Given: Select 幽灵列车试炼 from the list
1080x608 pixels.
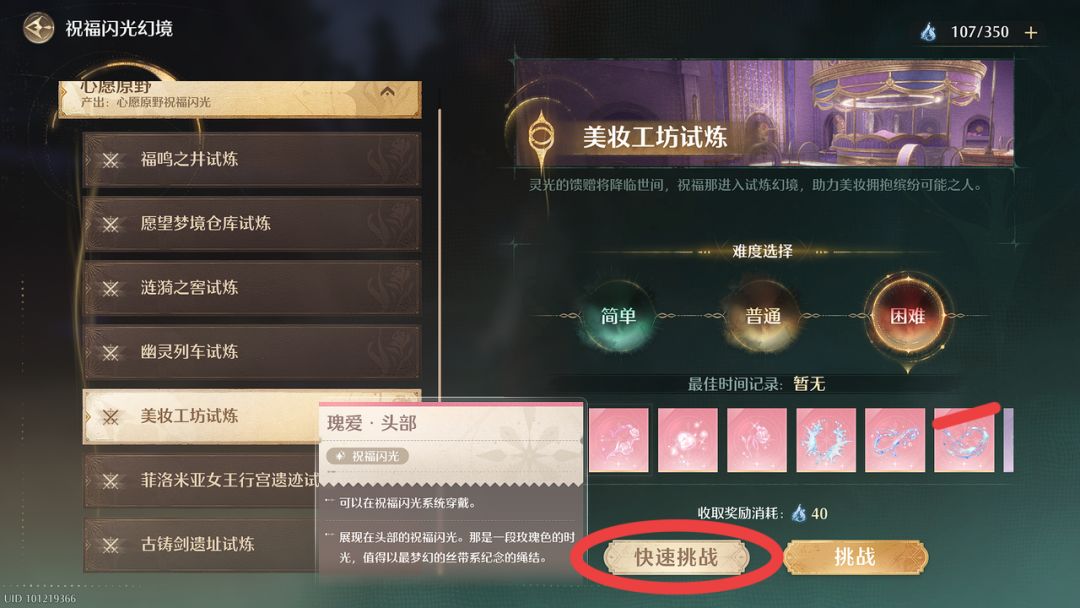Looking at the screenshot, I should coord(251,352).
